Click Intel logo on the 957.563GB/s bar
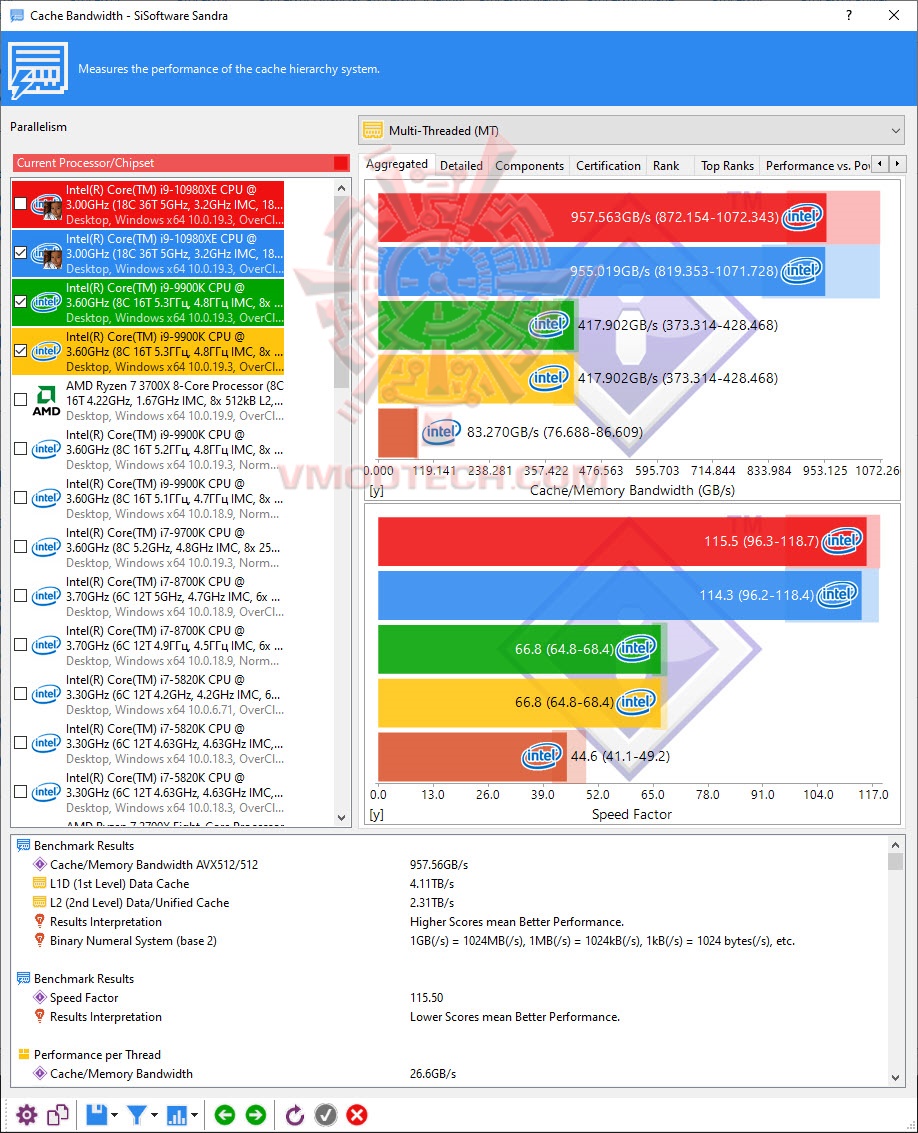This screenshot has width=918, height=1133. tap(803, 216)
